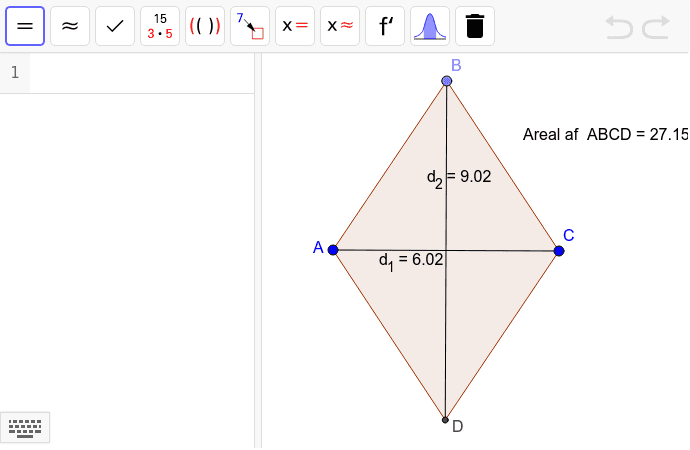This screenshot has width=690, height=450.
Task: Click point A on the rhombus
Action: click(x=333, y=250)
